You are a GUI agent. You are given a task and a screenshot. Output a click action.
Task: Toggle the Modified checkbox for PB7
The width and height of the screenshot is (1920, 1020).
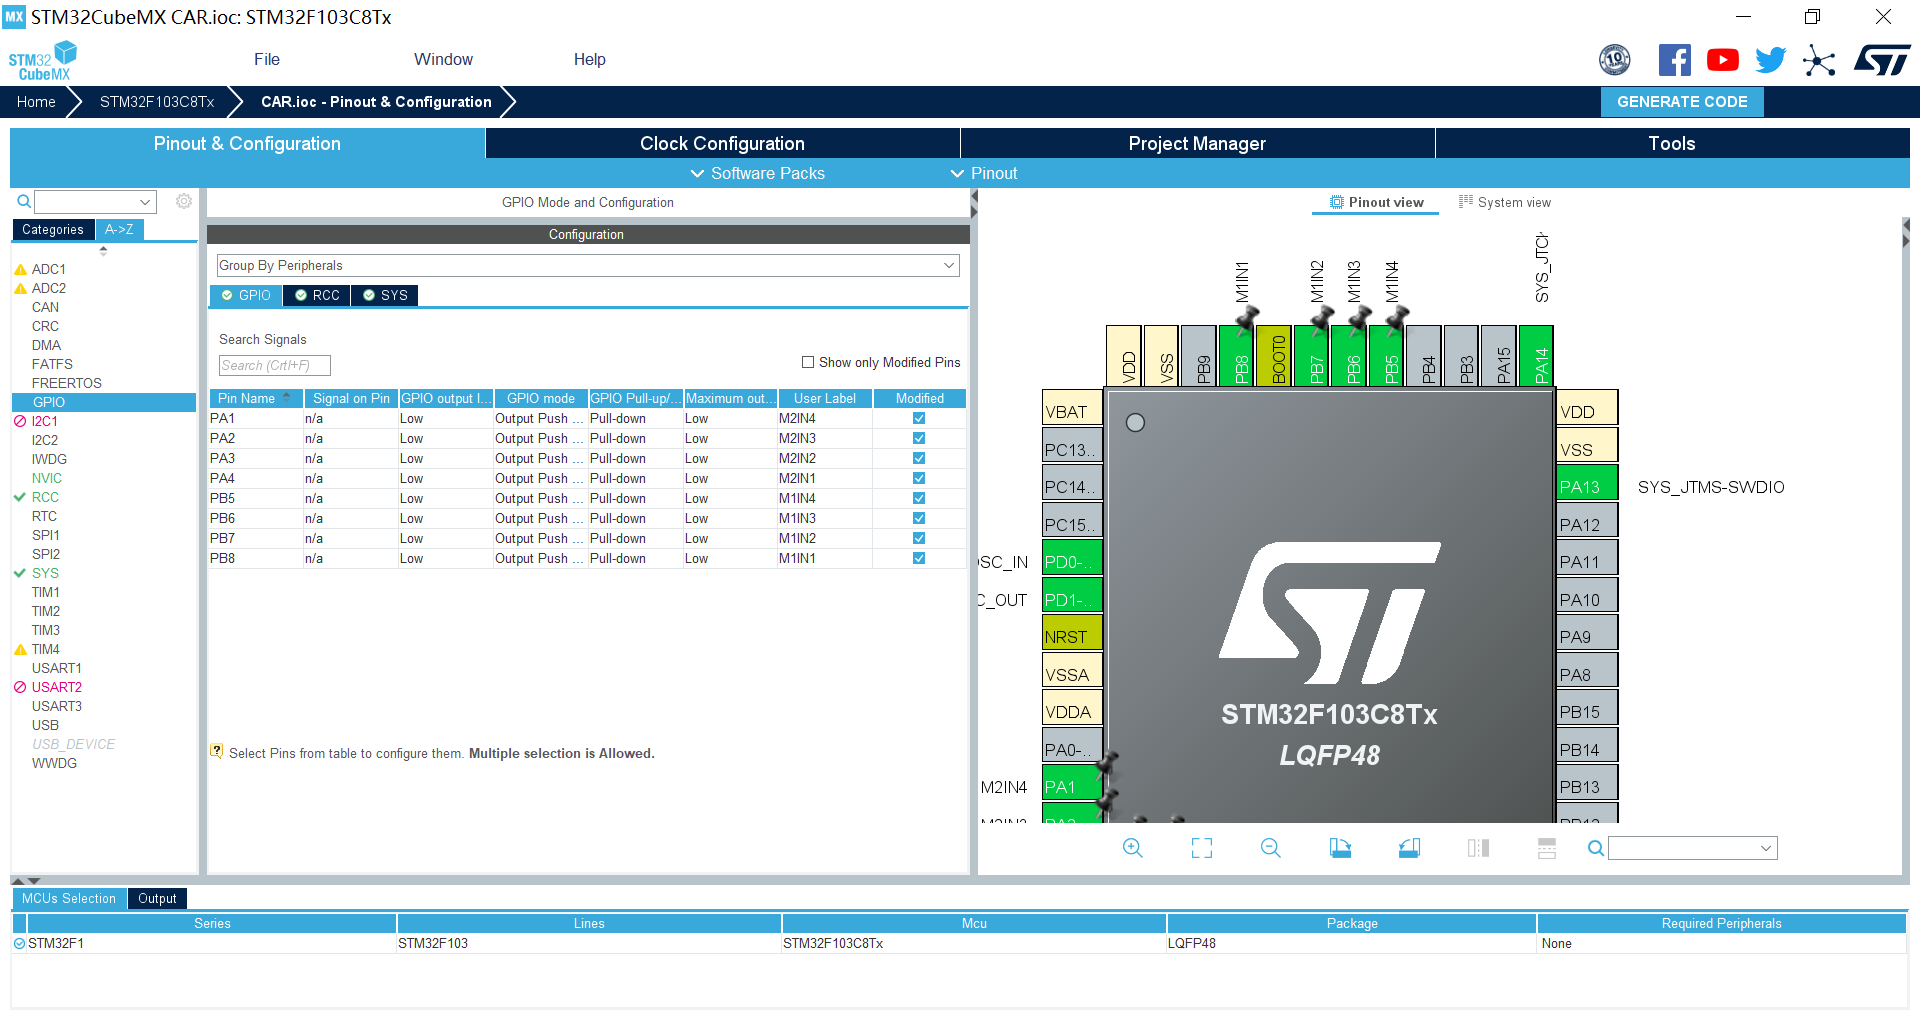[x=919, y=538]
